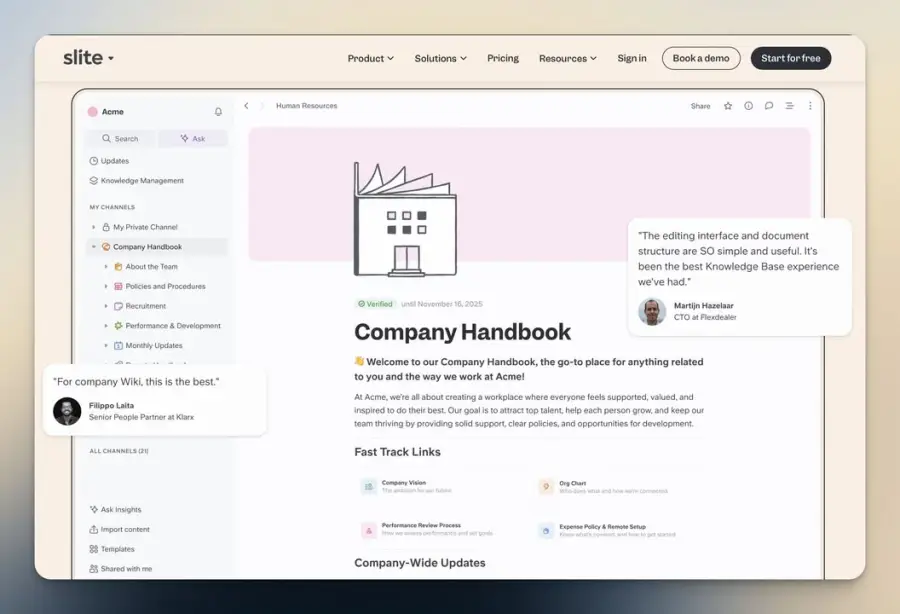The width and height of the screenshot is (900, 614).
Task: Click the Company Handbook channel icon
Action: [106, 247]
